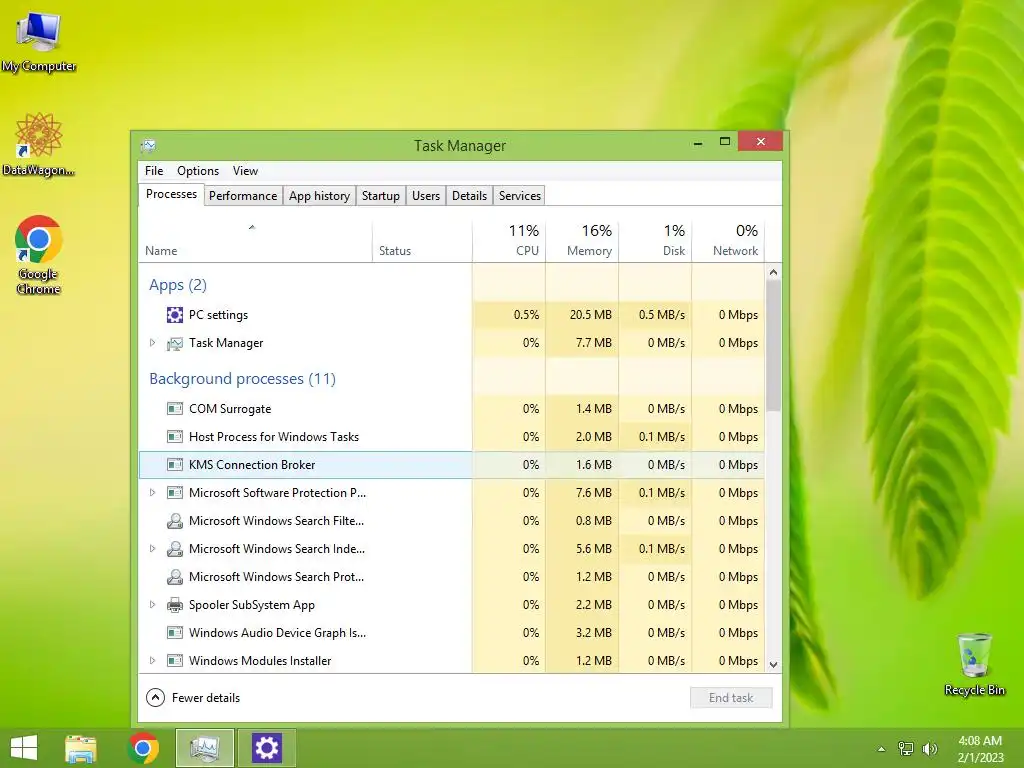This screenshot has width=1024, height=768.
Task: Sort by the Memory column header
Action: (x=582, y=240)
